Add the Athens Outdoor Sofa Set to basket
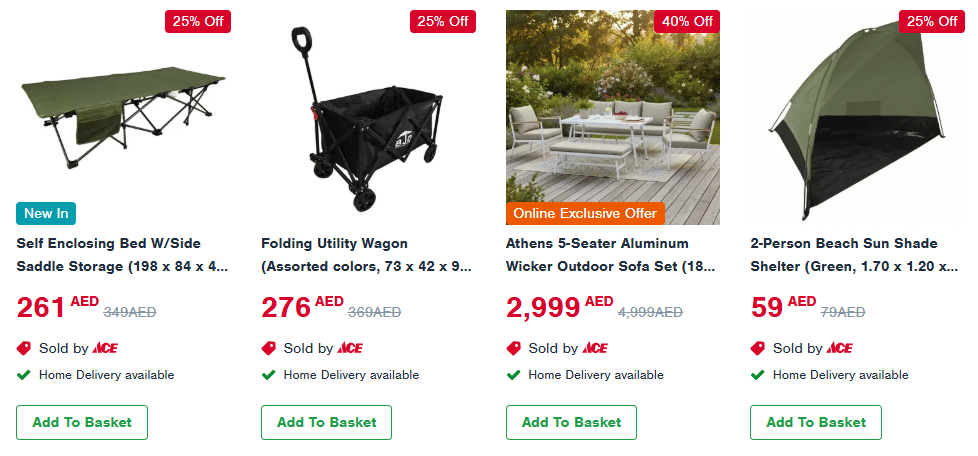This screenshot has height=456, width=978. pos(571,422)
